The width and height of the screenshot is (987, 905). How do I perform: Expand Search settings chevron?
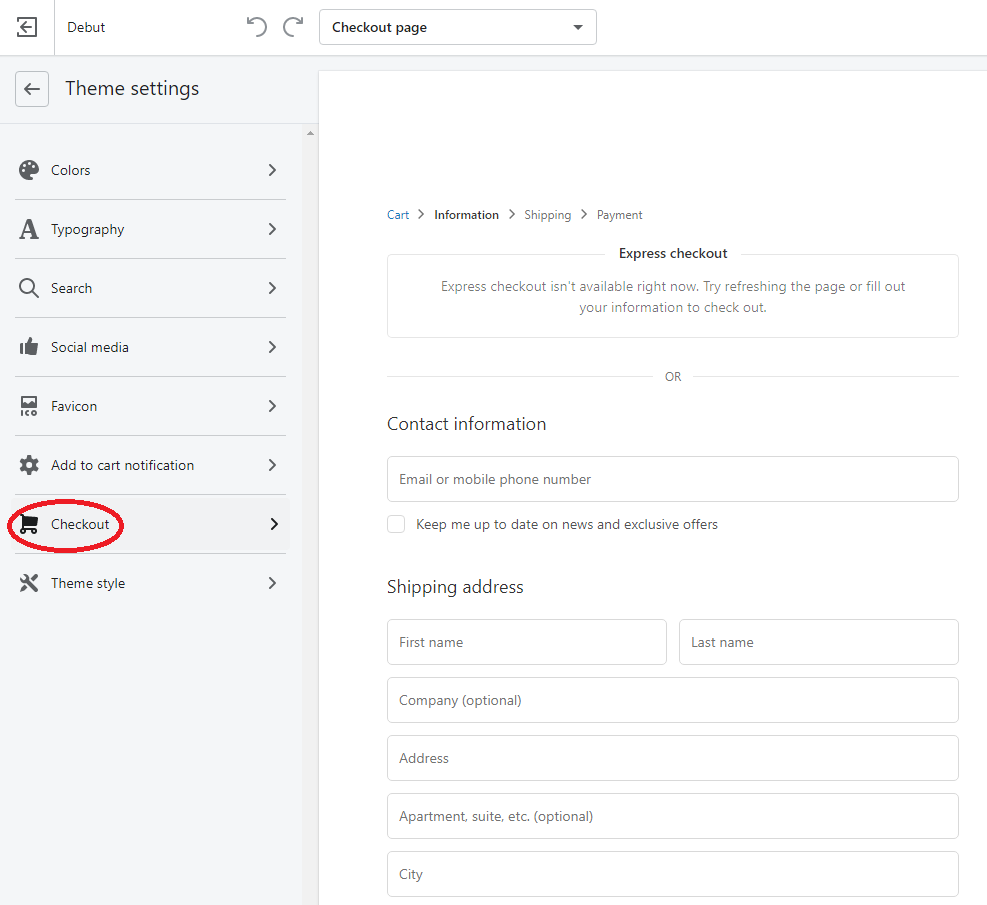(272, 288)
